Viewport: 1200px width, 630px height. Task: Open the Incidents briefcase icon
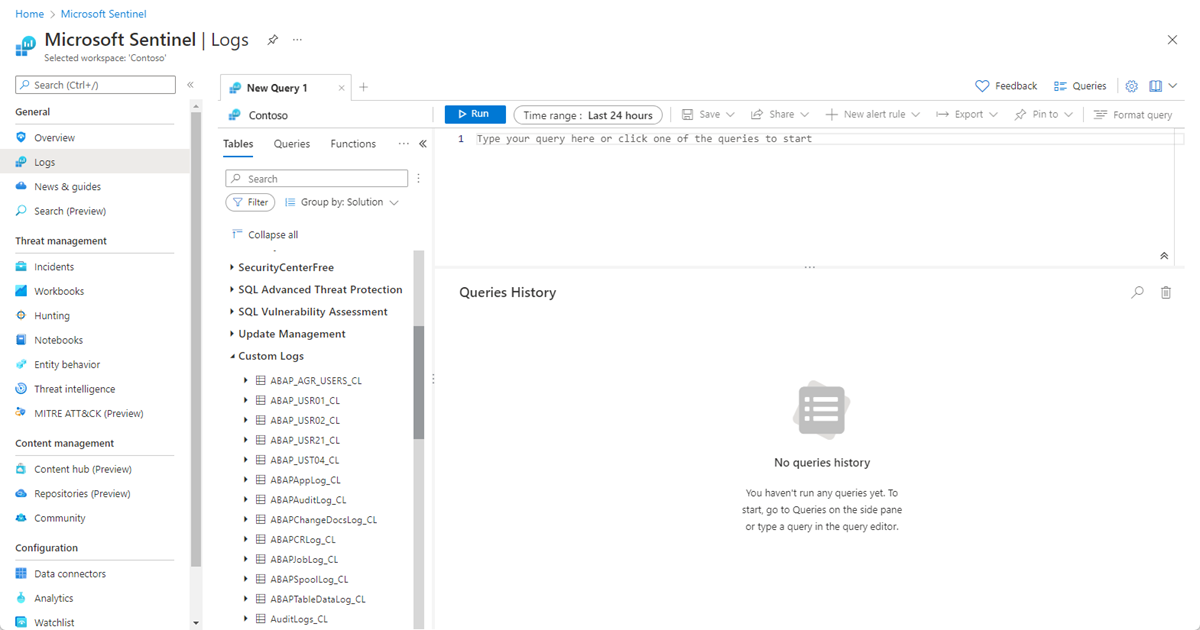pos(22,267)
